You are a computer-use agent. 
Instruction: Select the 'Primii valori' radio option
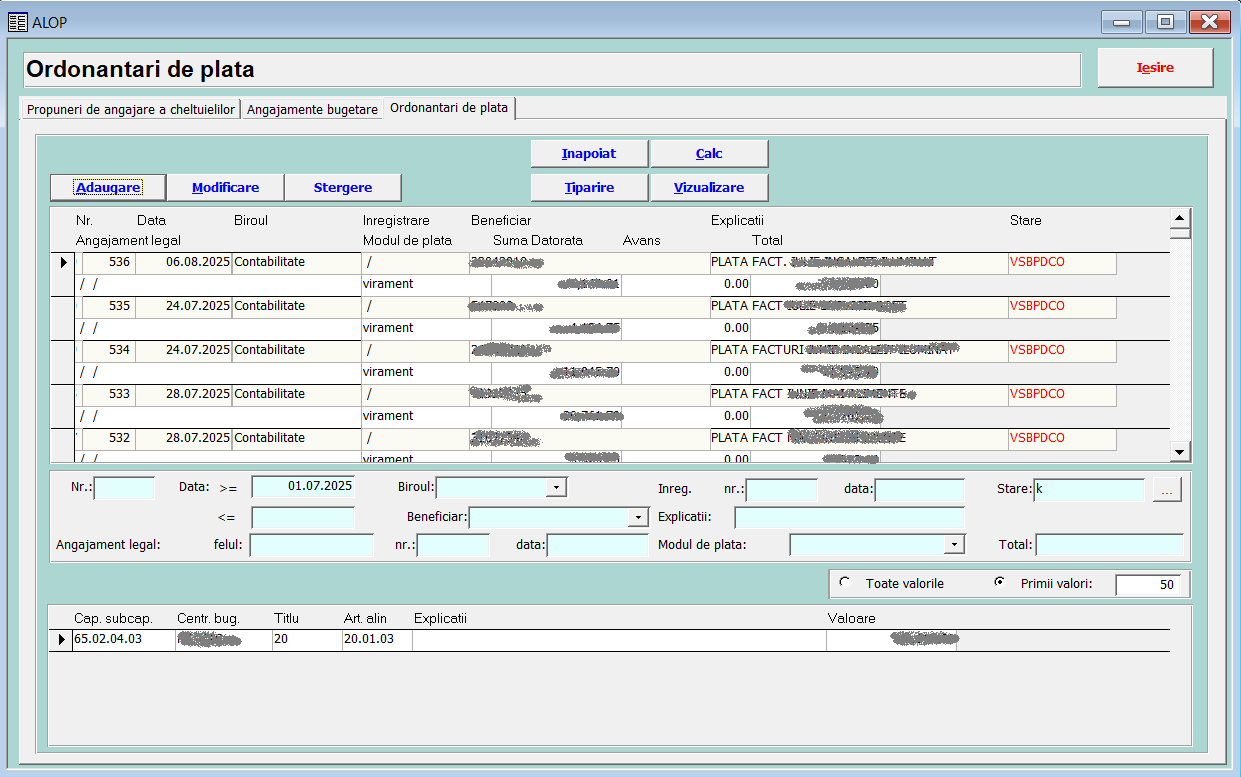(999, 583)
